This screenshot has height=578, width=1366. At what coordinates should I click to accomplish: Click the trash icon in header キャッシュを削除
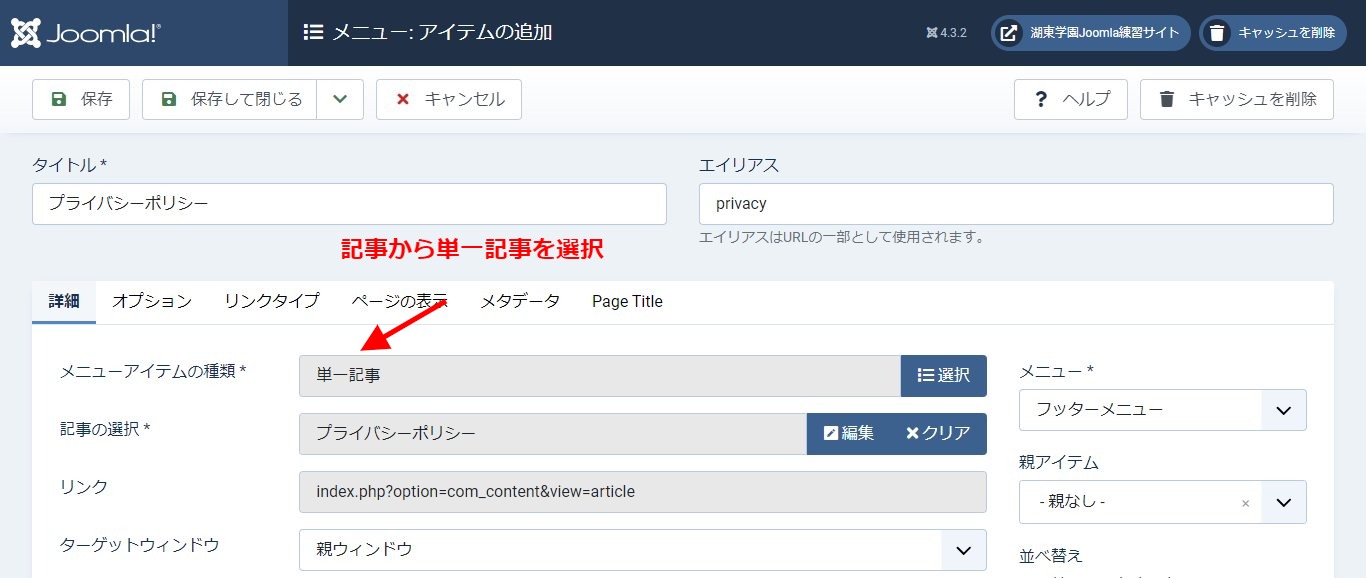point(1217,33)
